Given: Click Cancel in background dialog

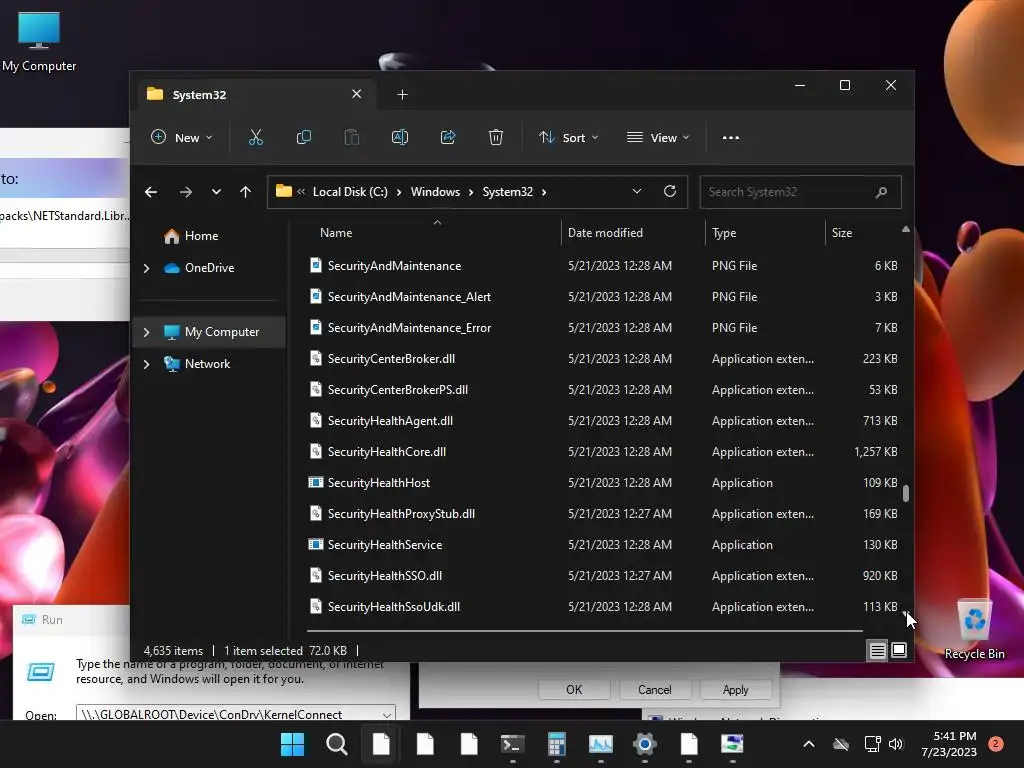Looking at the screenshot, I should (x=654, y=690).
